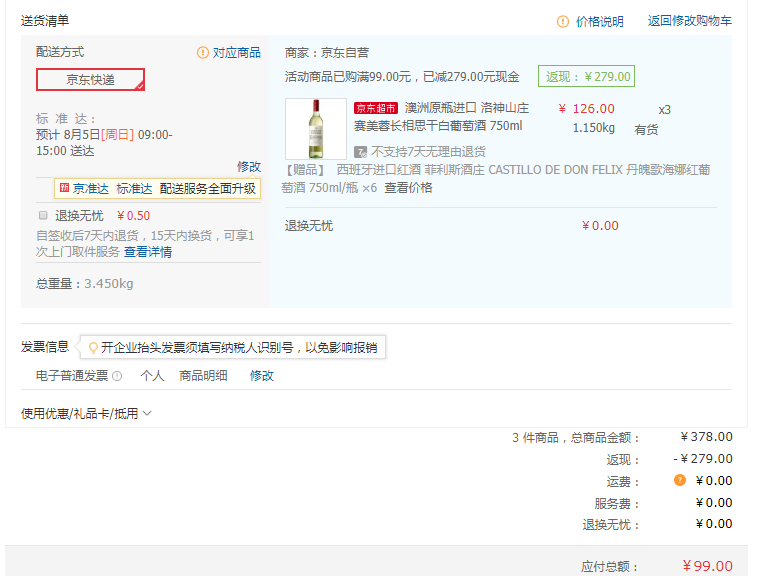Click the 7-day return not supported icon

[x=360, y=152]
